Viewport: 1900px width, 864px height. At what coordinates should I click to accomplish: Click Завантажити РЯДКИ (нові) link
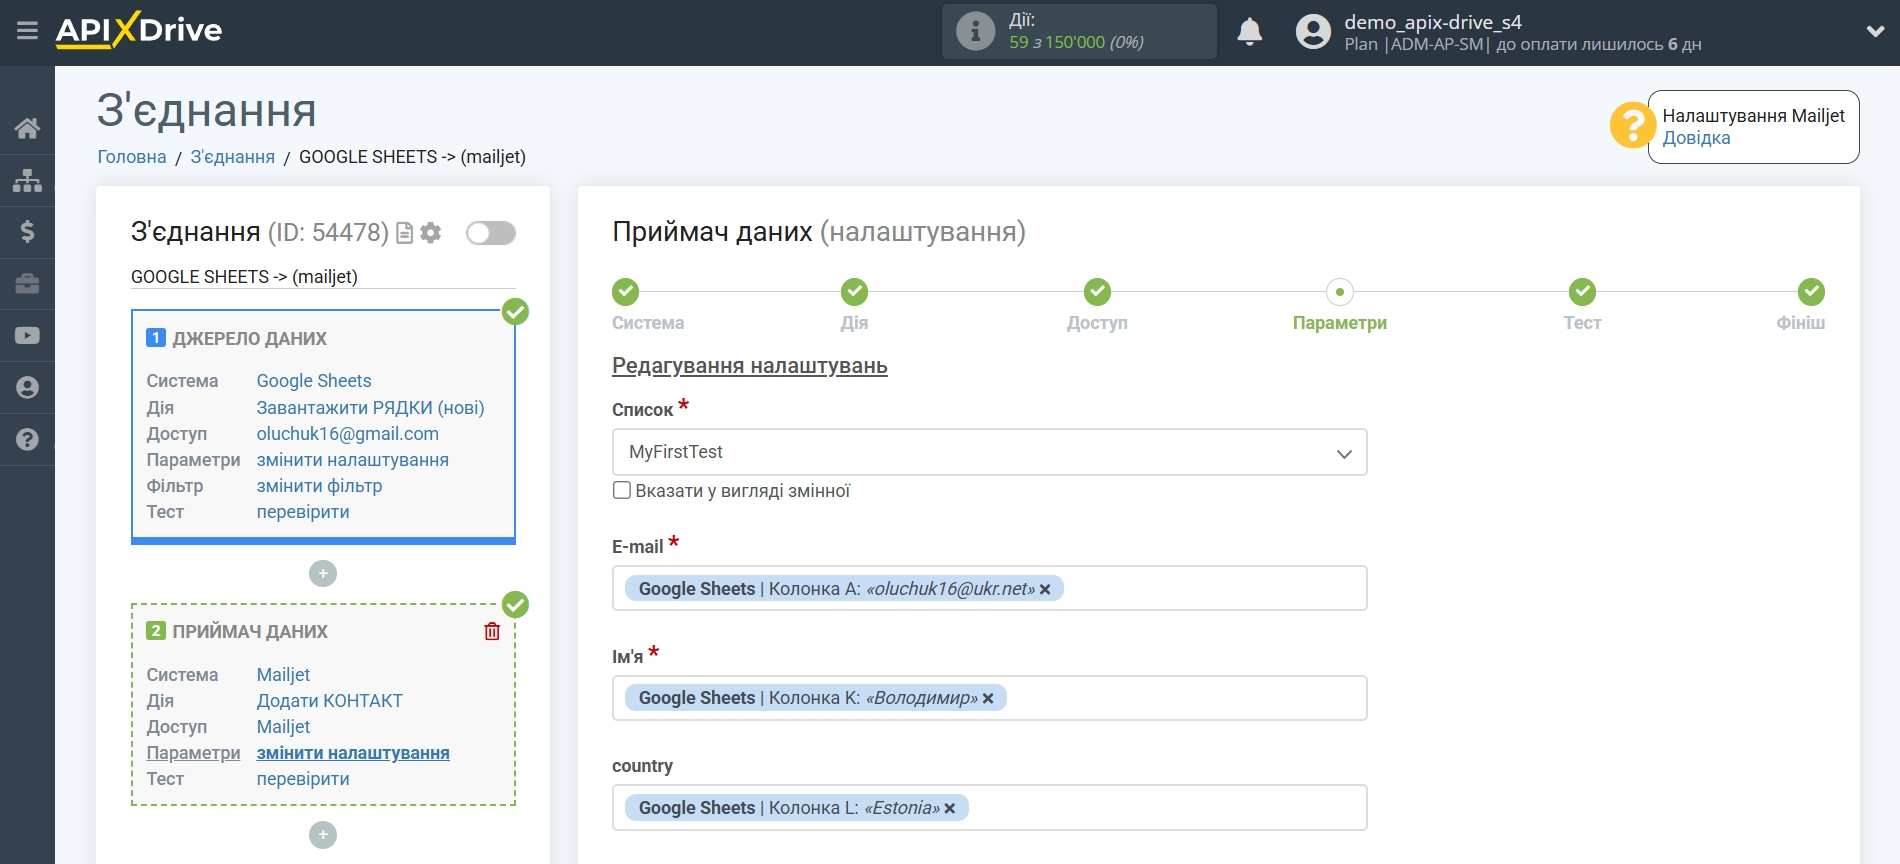coord(370,408)
